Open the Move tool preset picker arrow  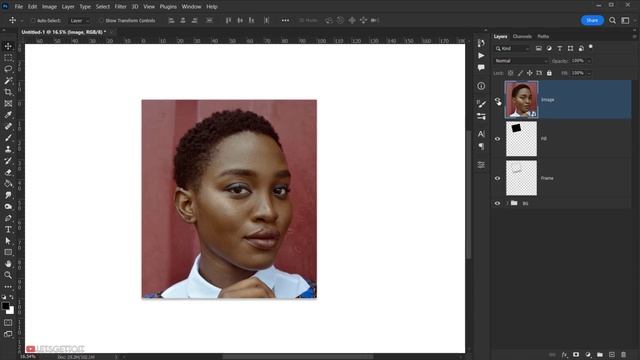(22, 20)
